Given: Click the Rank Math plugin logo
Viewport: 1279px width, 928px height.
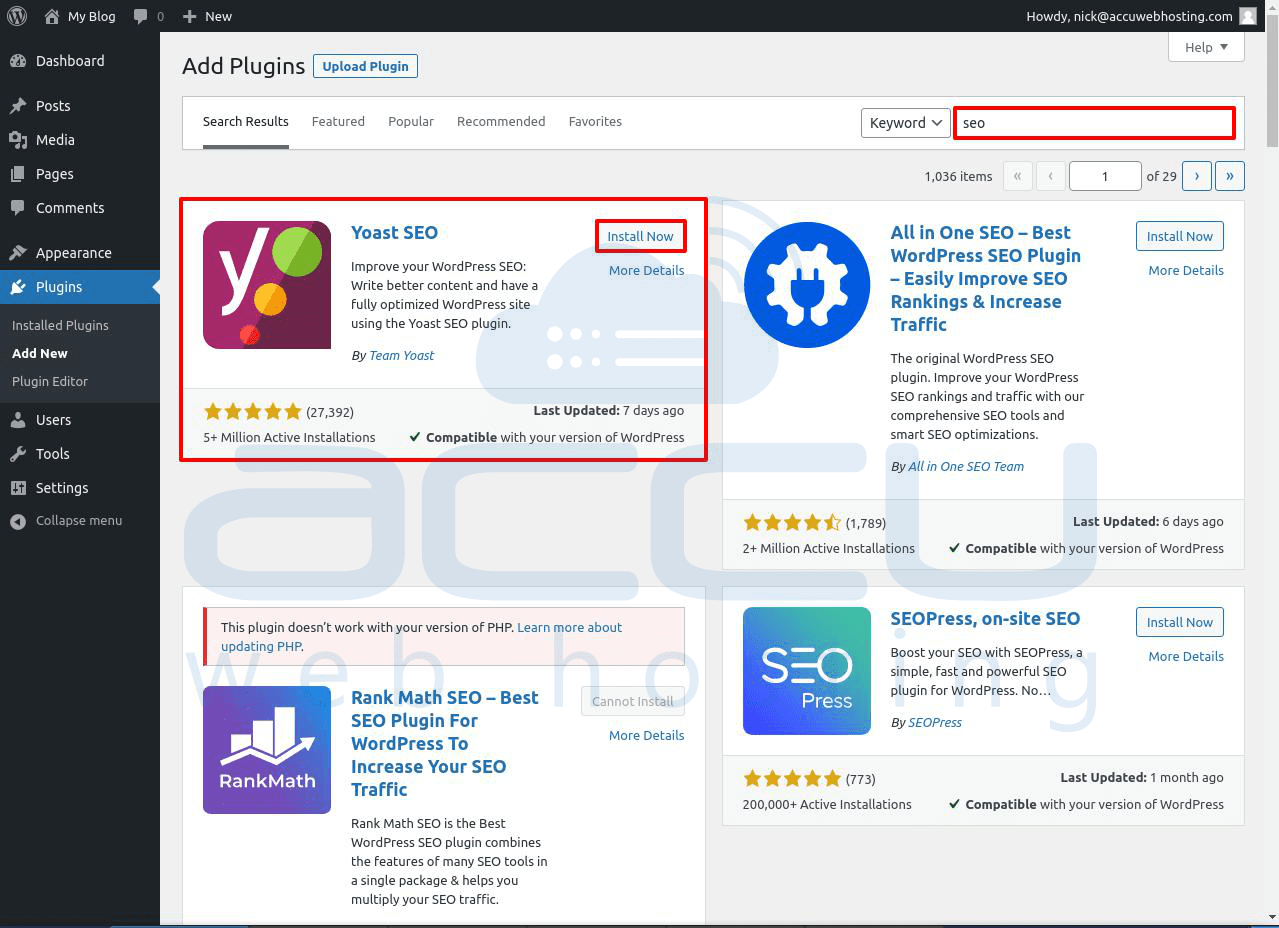Looking at the screenshot, I should tap(267, 750).
